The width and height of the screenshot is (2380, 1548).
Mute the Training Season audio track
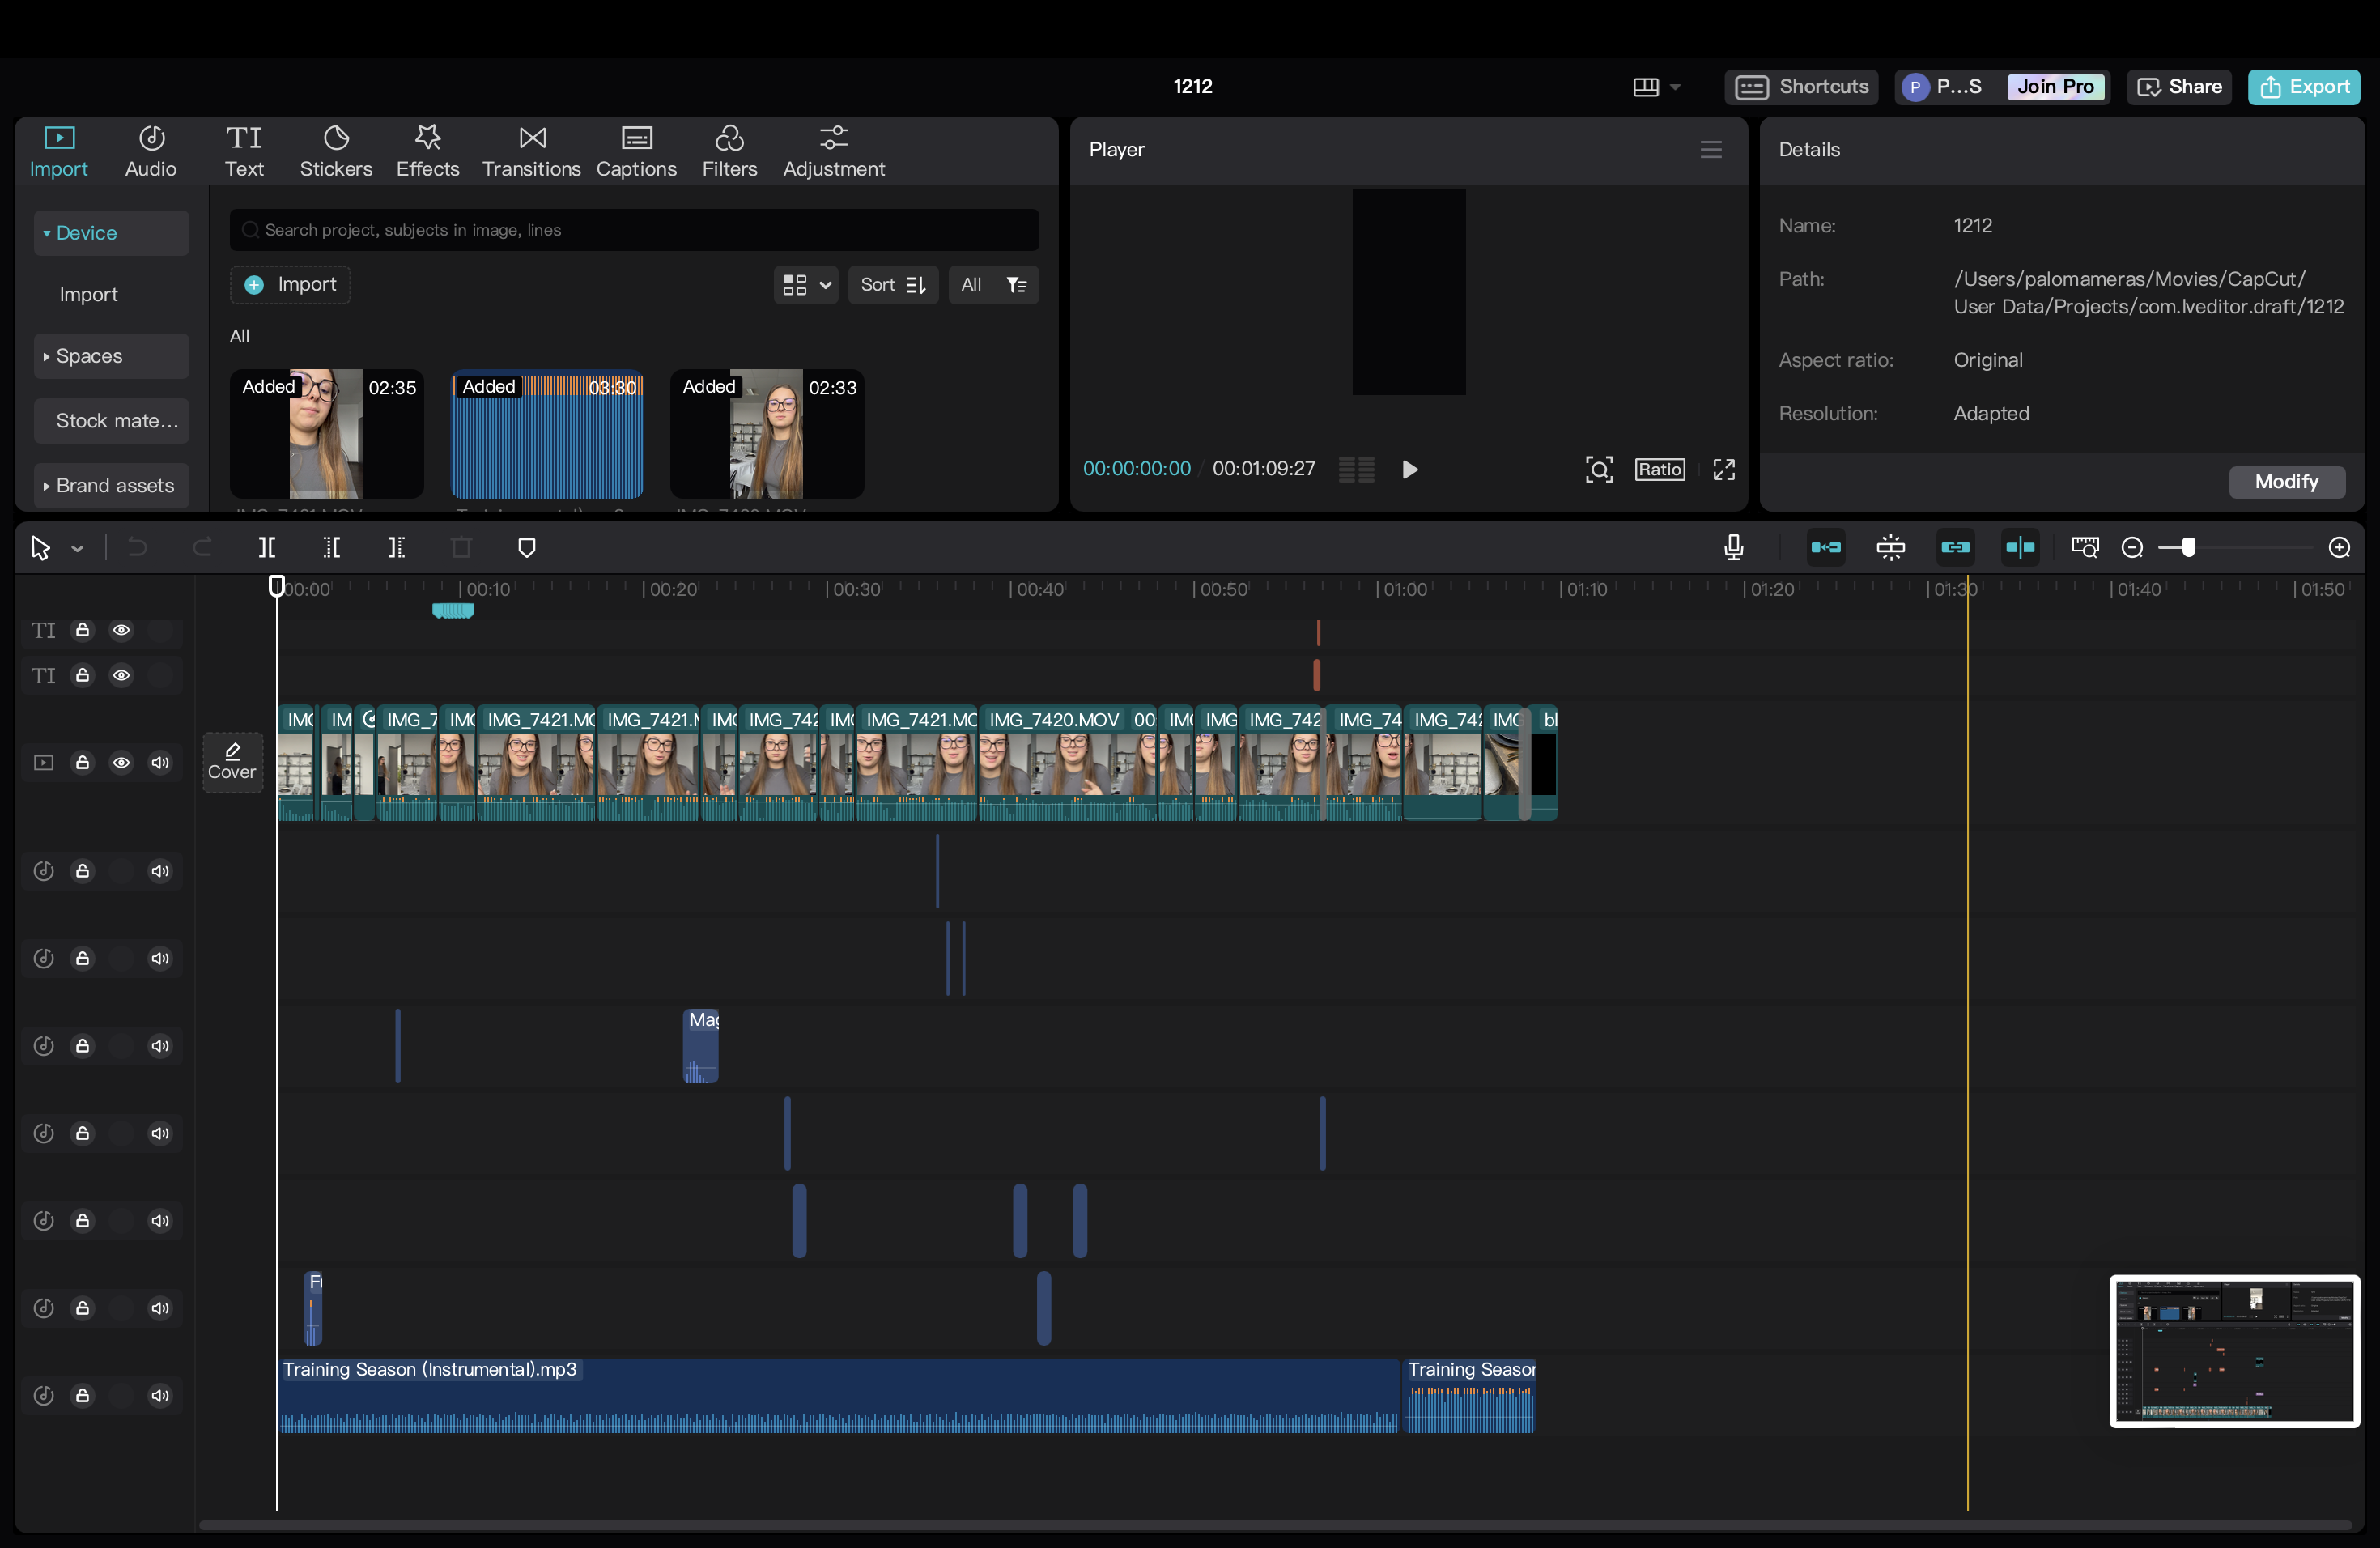point(160,1395)
